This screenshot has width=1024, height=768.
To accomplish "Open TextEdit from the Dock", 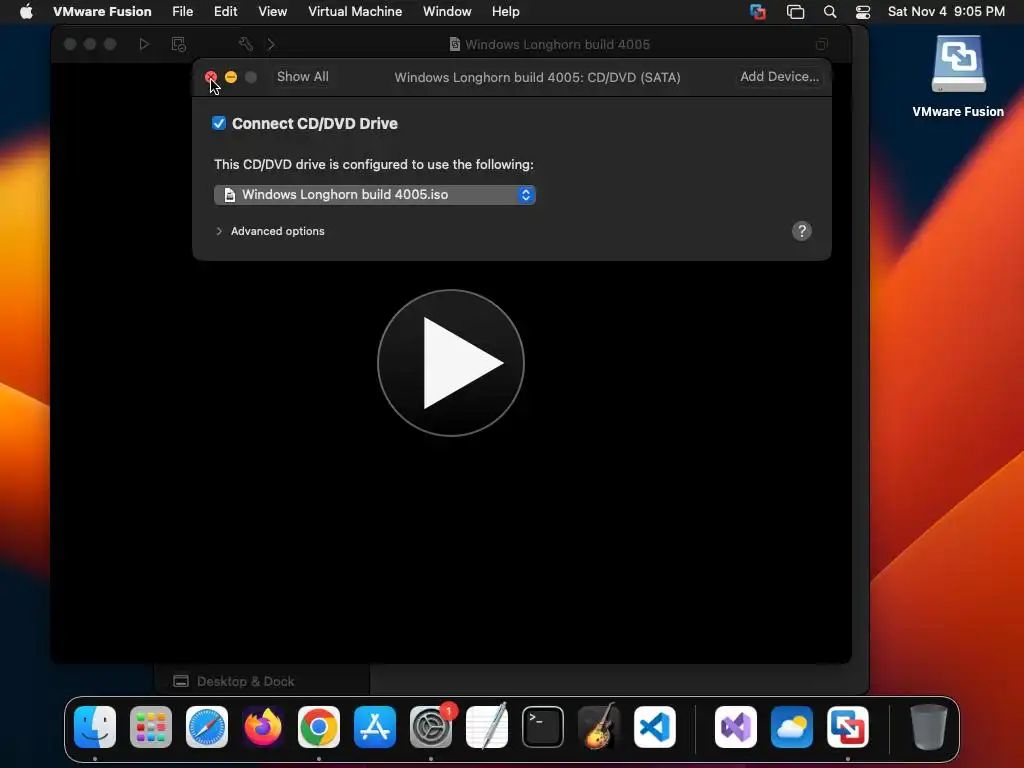I will point(487,727).
